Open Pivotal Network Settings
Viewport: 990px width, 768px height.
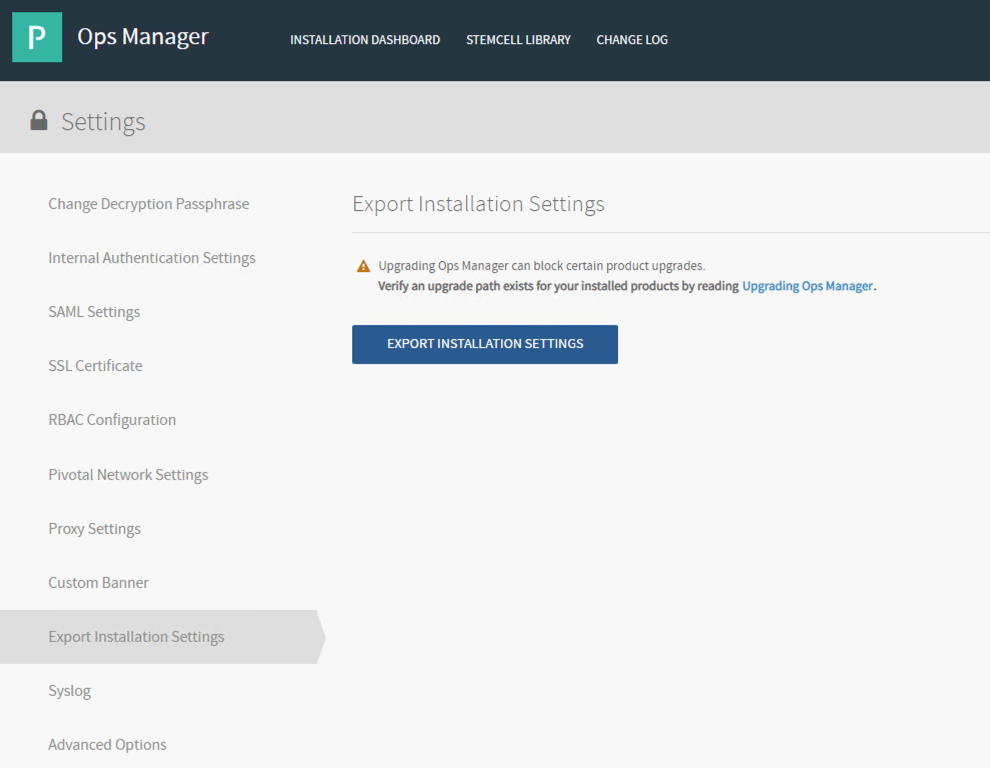128,475
